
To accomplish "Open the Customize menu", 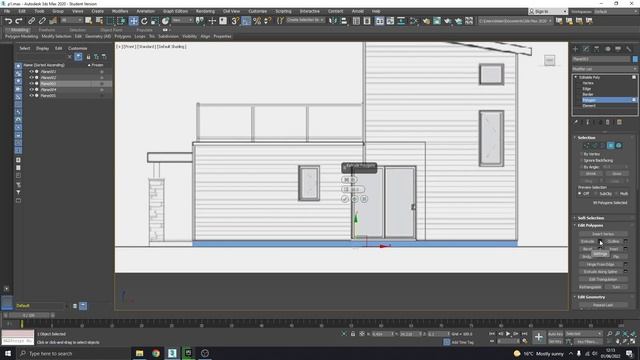I will click(258, 11).
